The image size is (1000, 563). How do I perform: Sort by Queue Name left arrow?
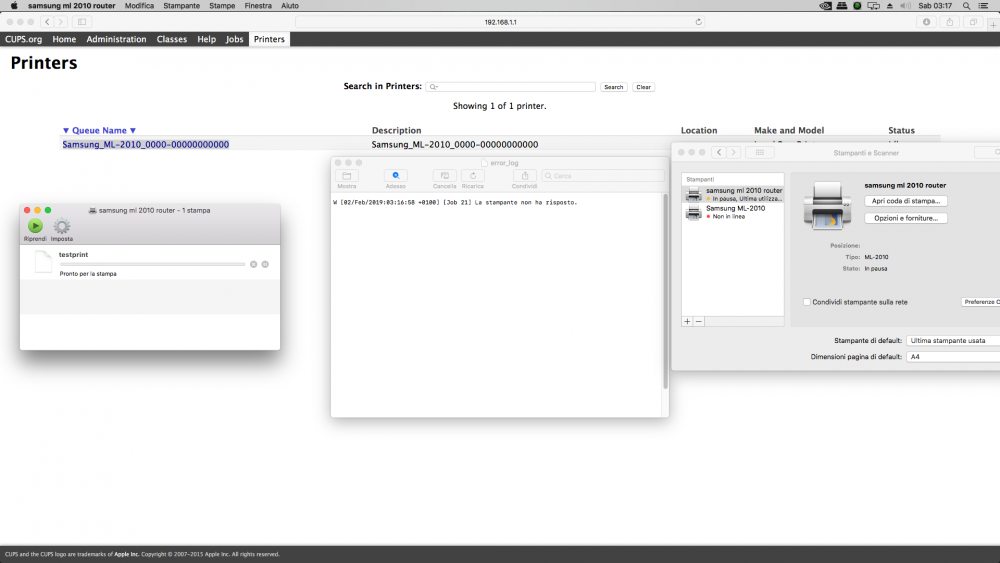click(66, 131)
